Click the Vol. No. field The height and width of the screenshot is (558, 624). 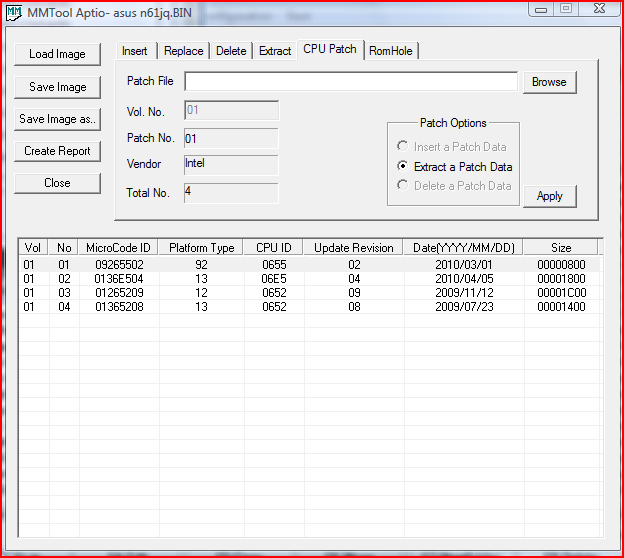(231, 110)
